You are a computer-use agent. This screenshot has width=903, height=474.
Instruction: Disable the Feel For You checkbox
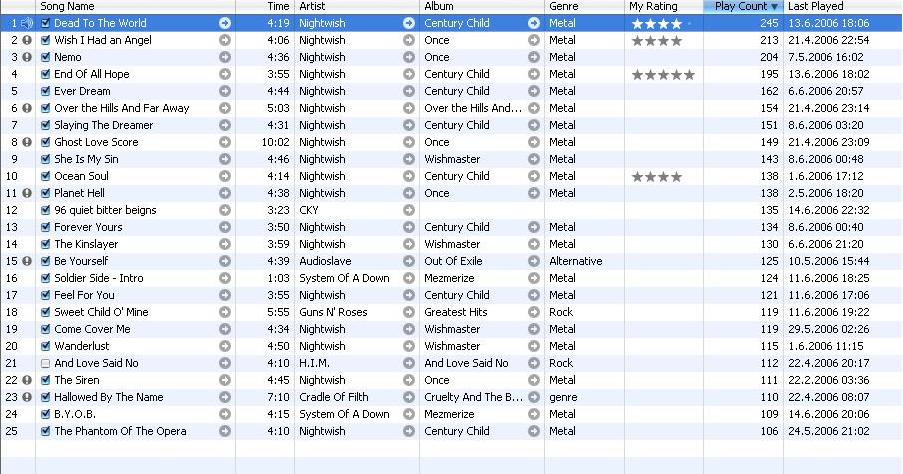click(45, 295)
